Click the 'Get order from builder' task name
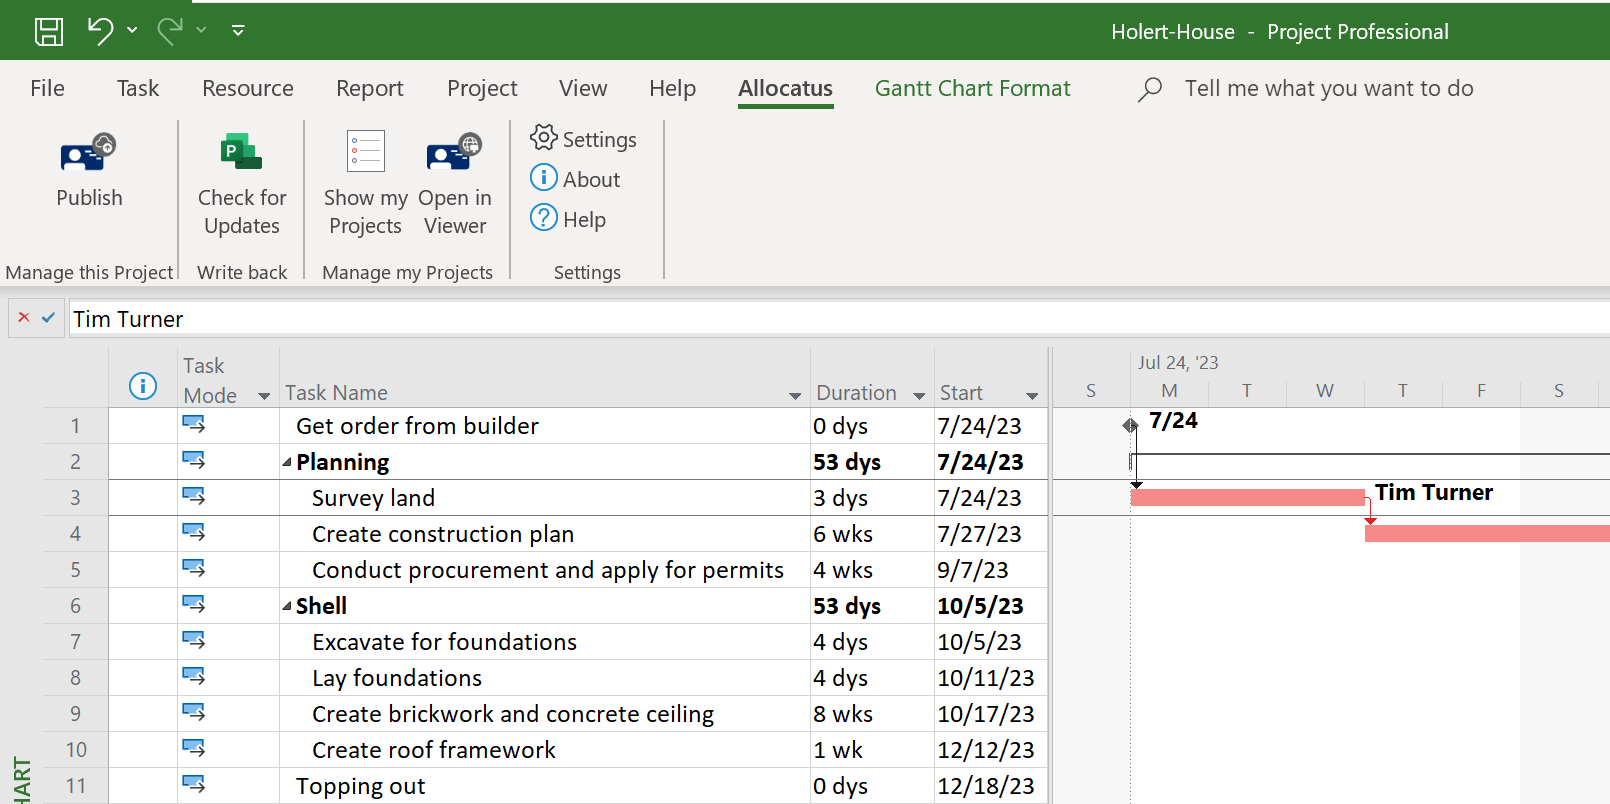1610x804 pixels. 417,426
